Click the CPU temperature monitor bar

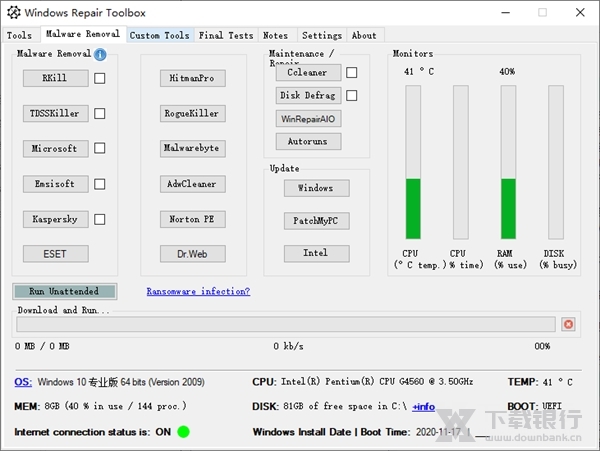tap(413, 162)
